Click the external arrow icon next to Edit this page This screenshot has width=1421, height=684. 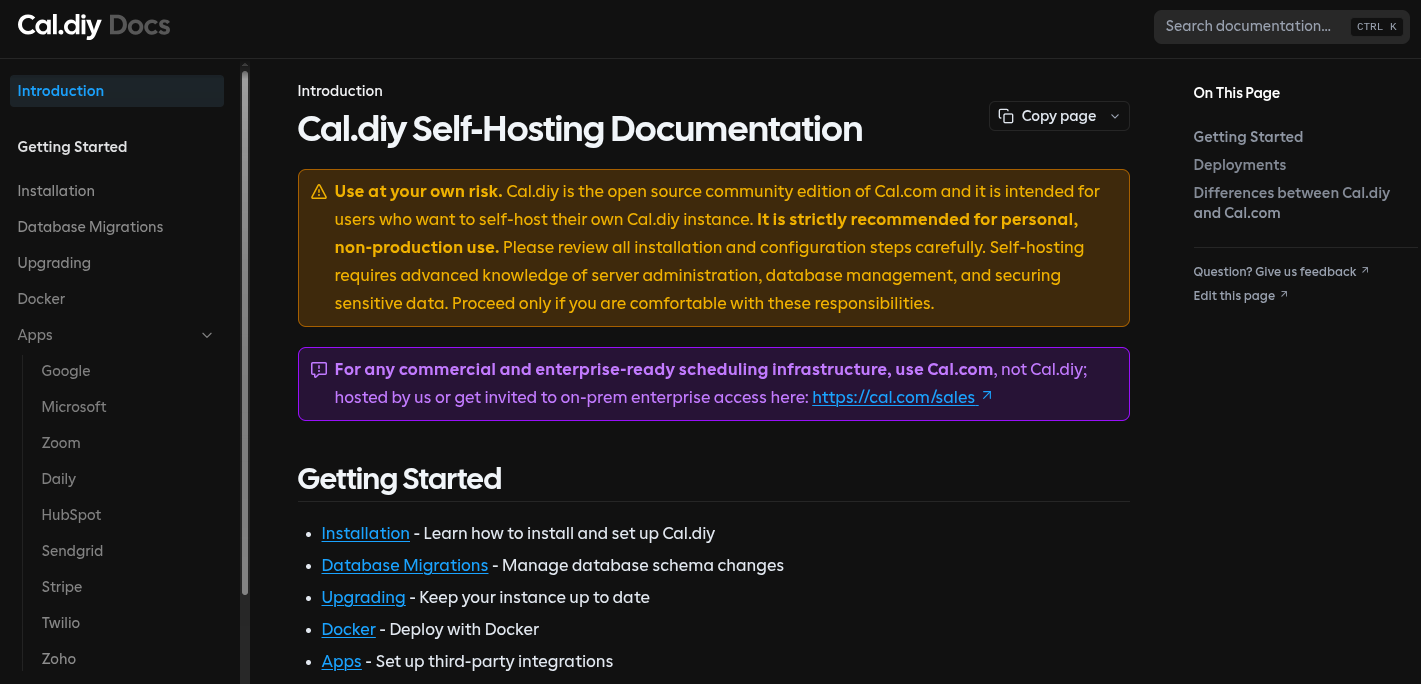click(x=1284, y=295)
